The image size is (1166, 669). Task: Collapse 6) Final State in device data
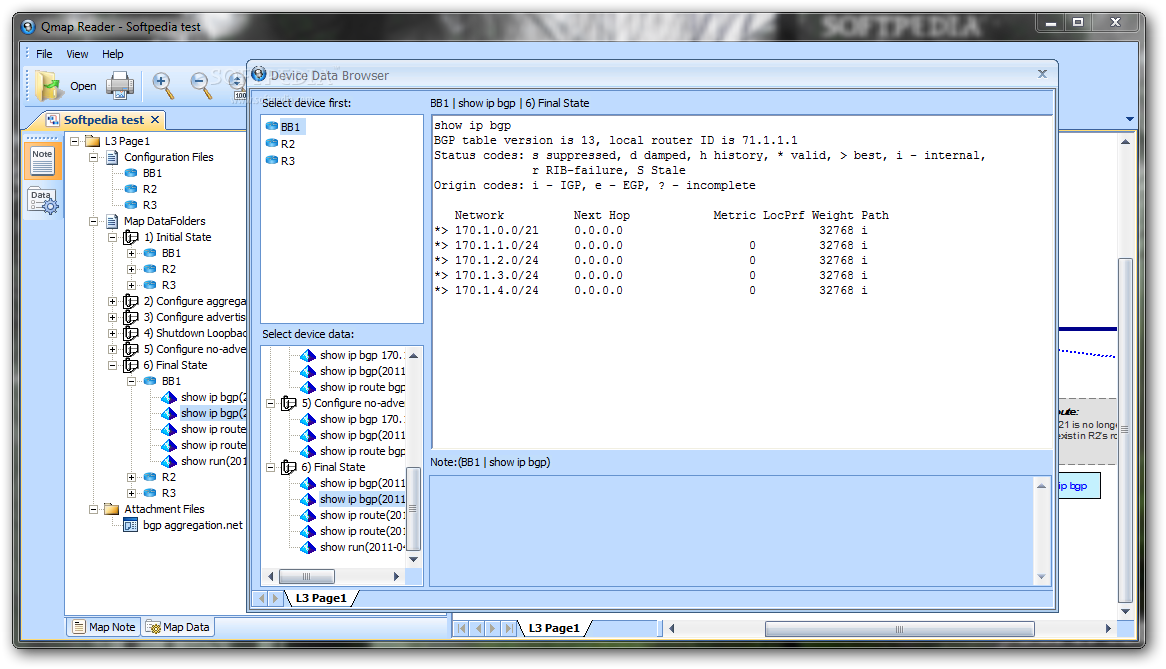[271, 467]
